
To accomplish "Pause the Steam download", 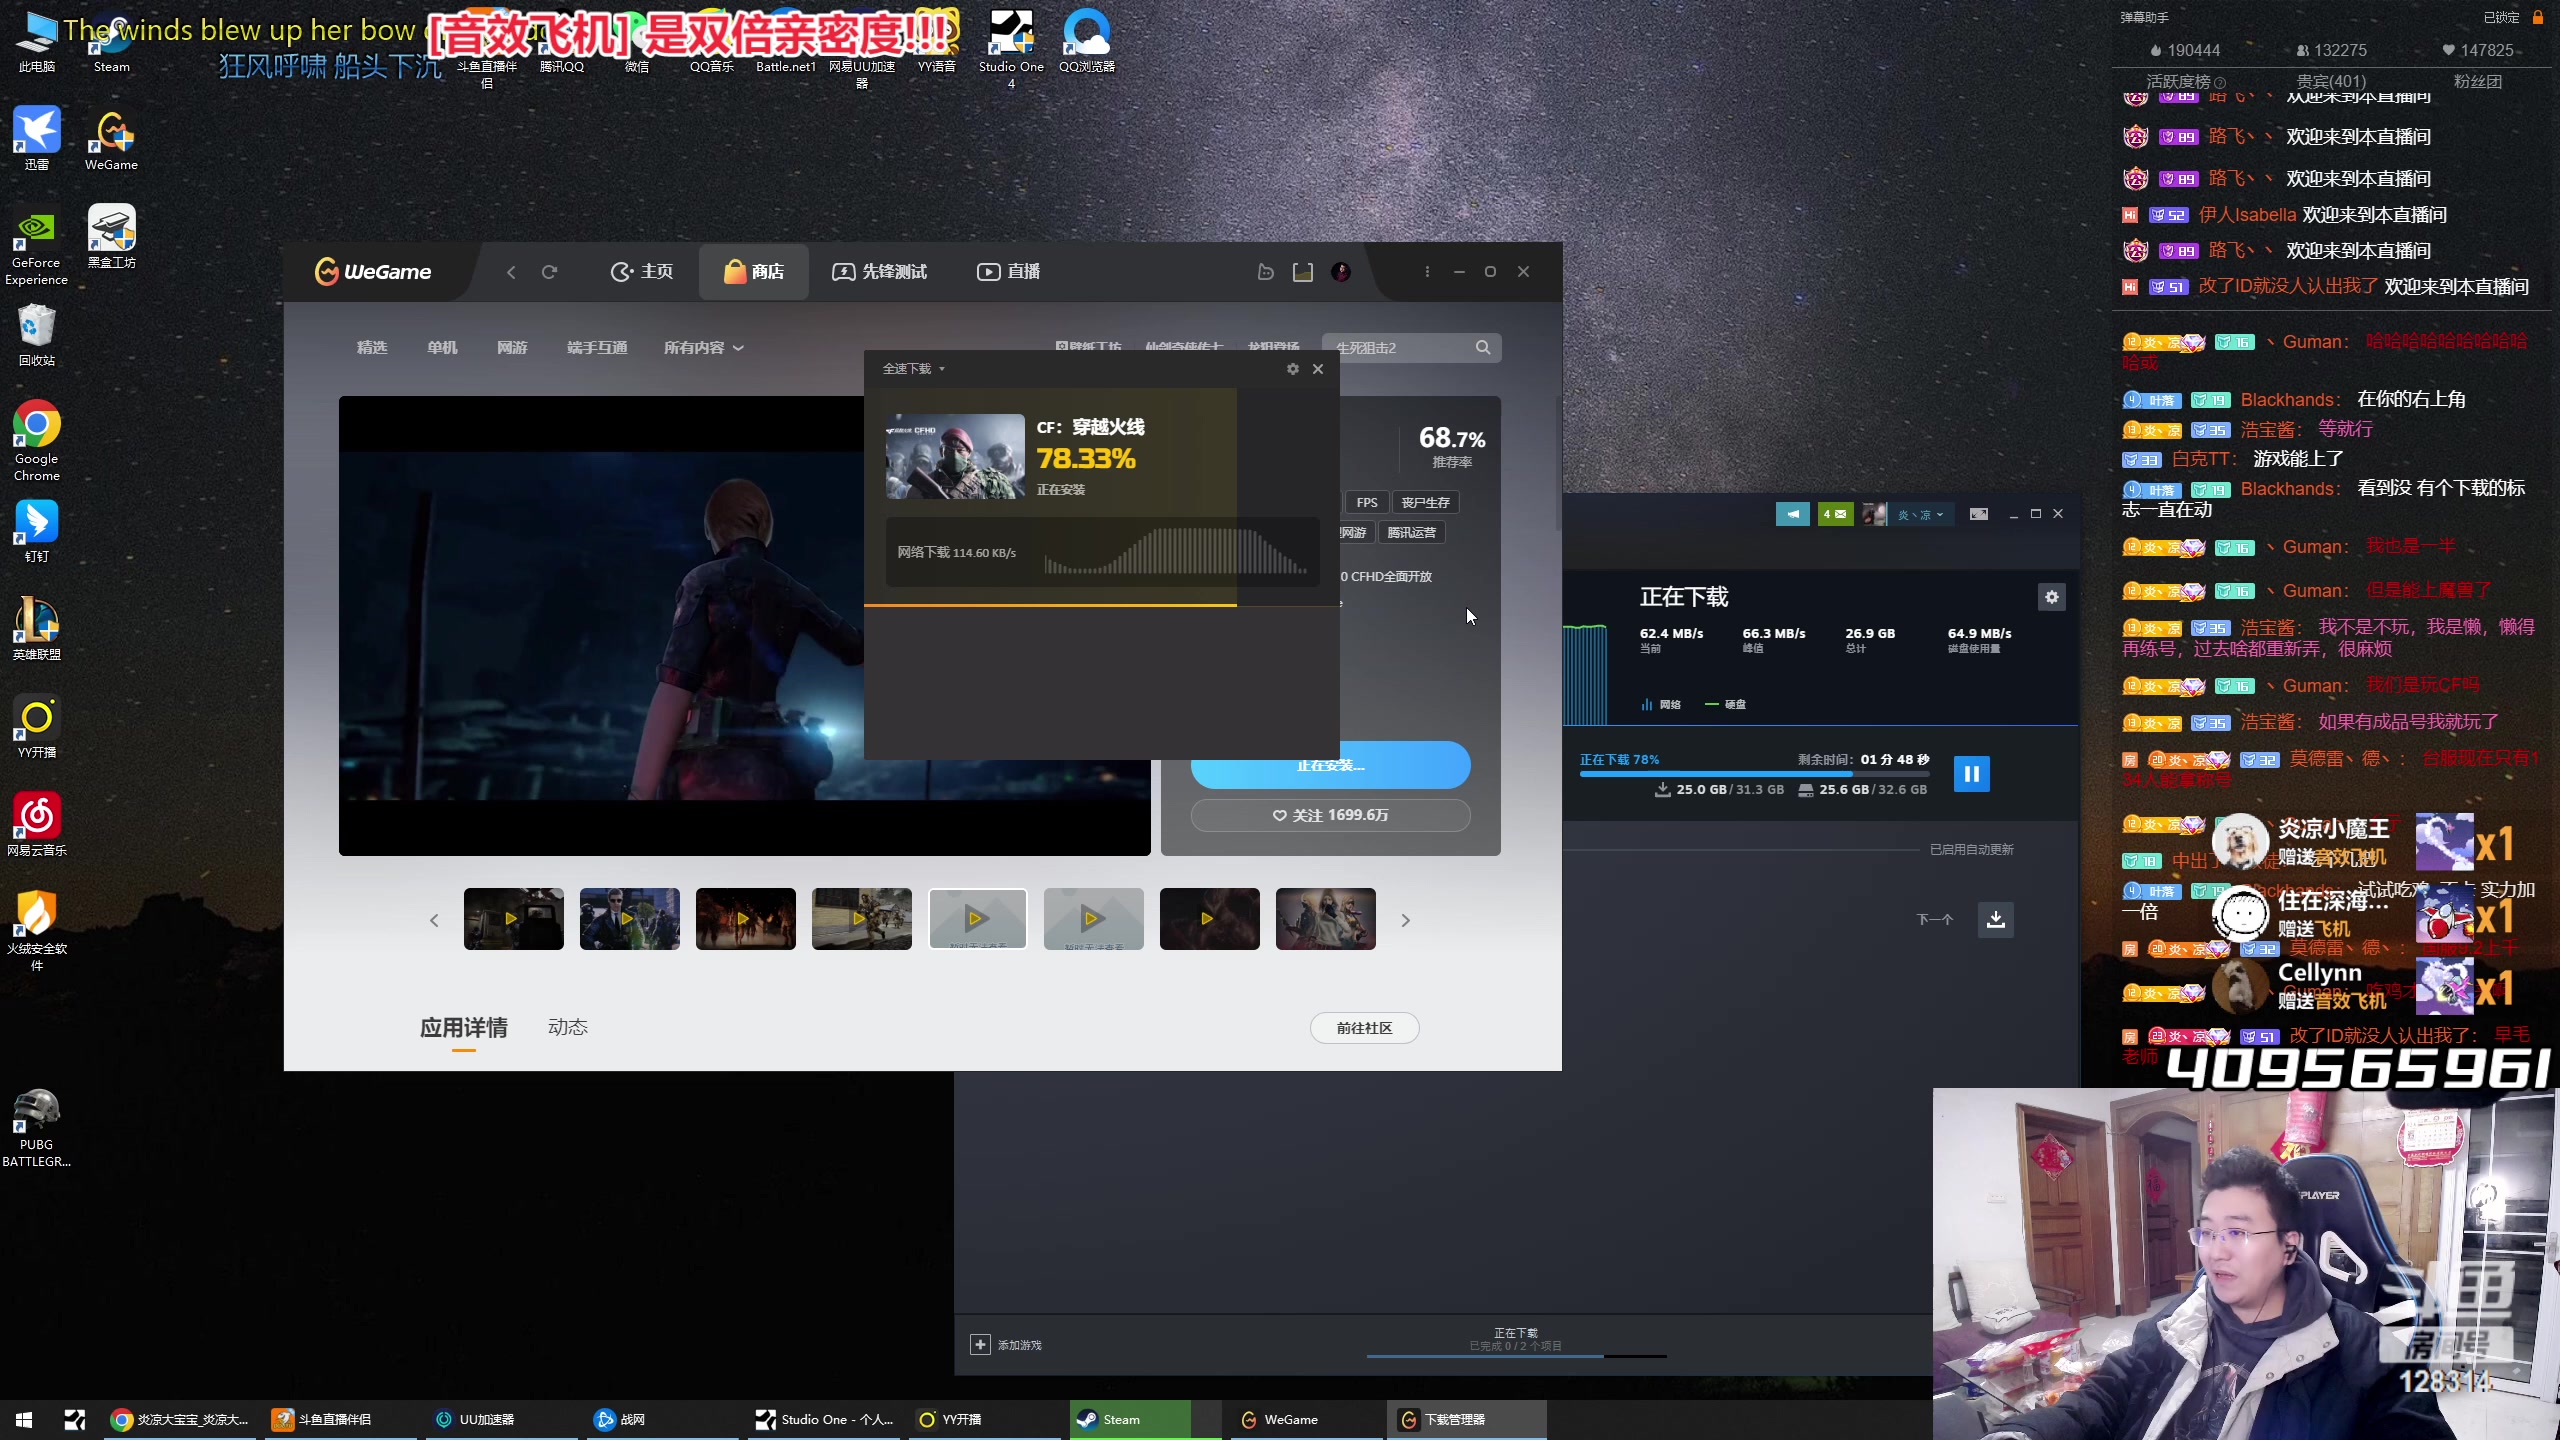I will tap(1972, 773).
